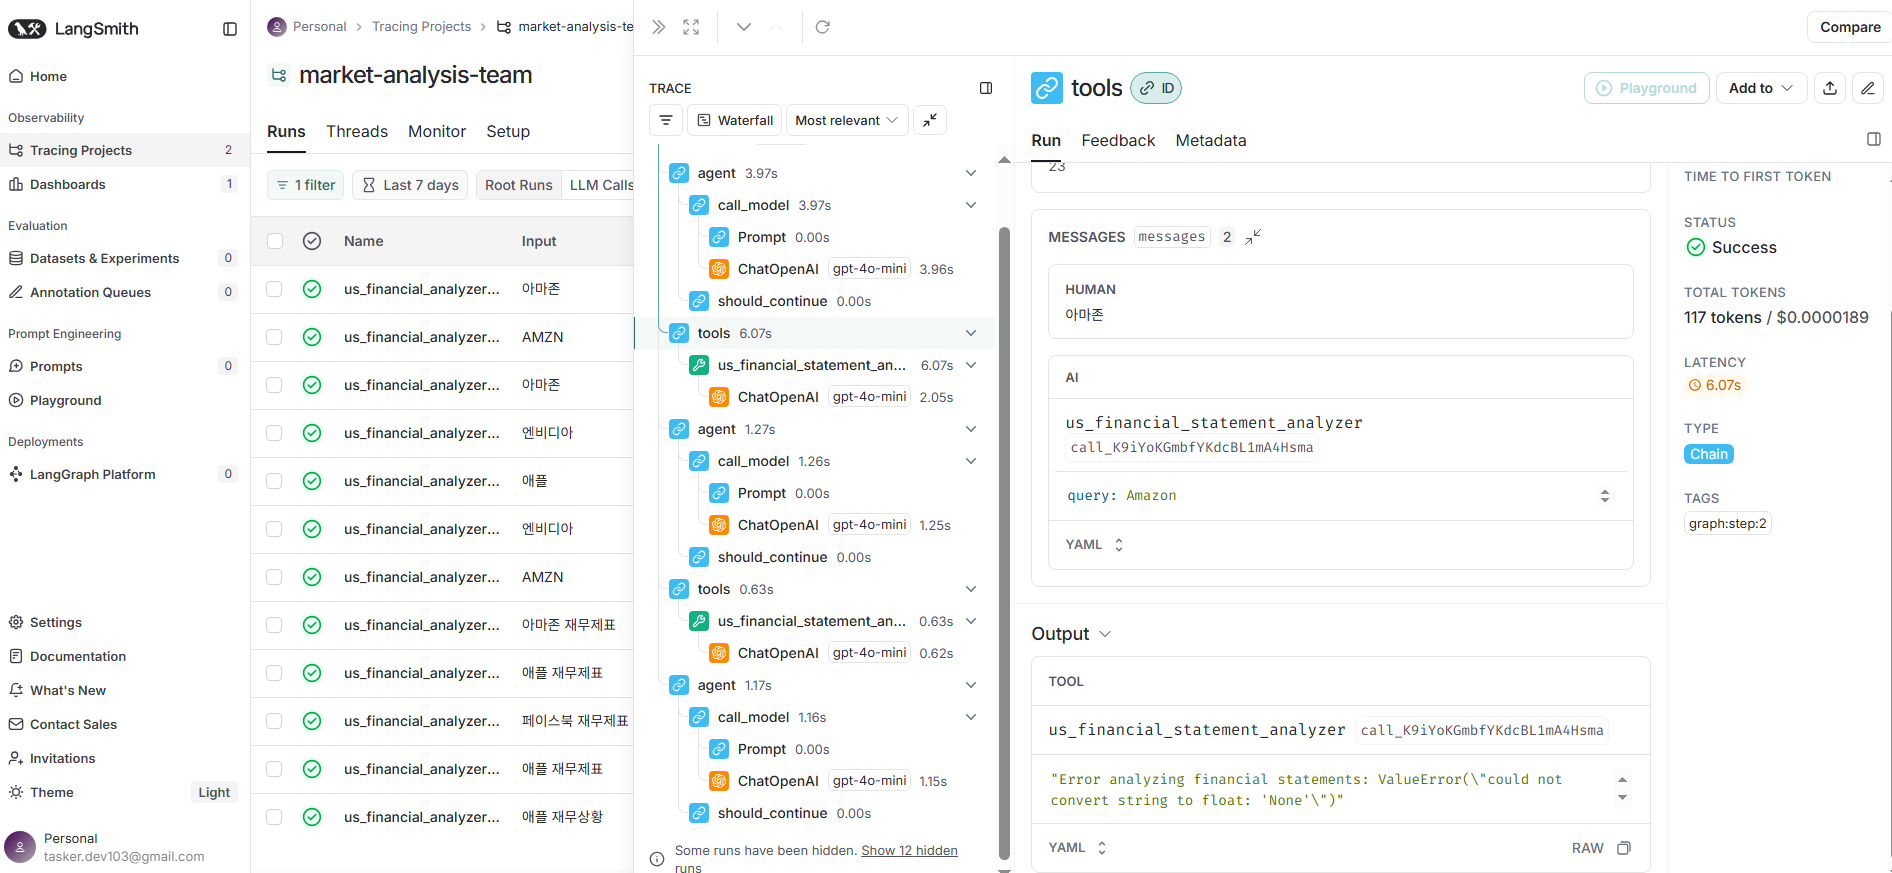The width and height of the screenshot is (1892, 873).
Task: Collapse the tools 6.07s node
Action: (970, 333)
